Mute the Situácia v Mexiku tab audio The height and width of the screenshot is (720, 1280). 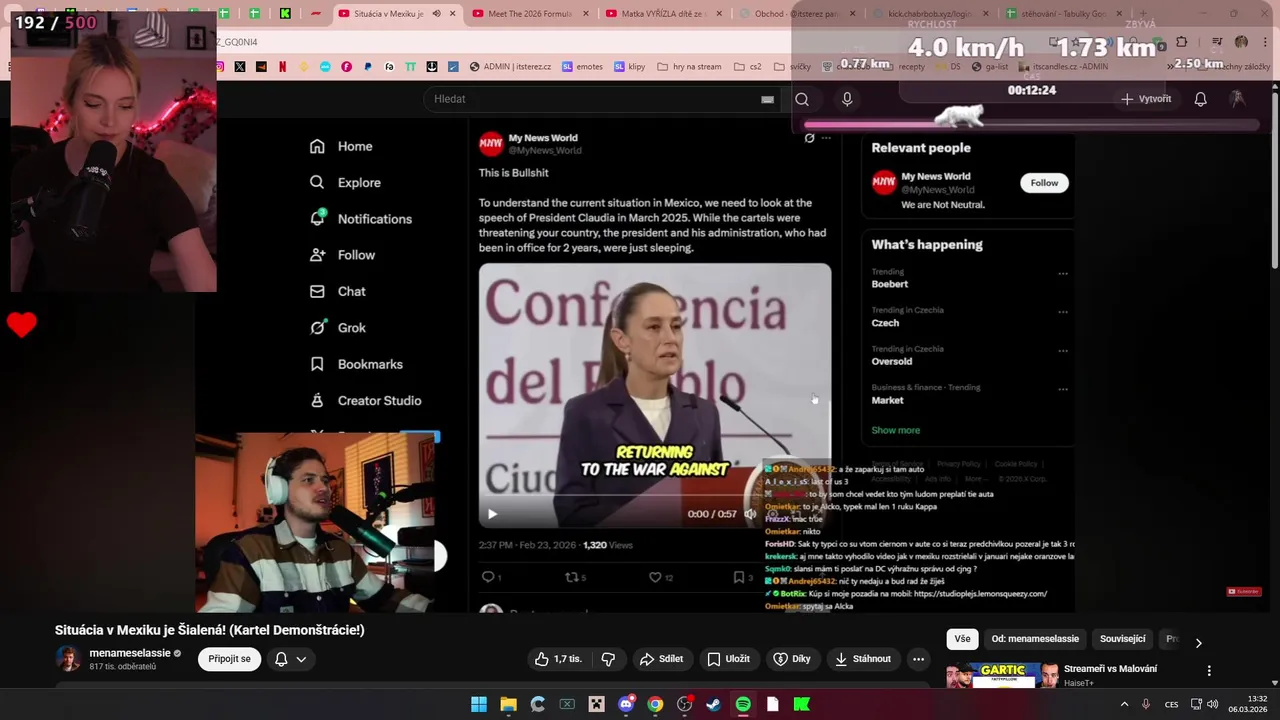436,14
